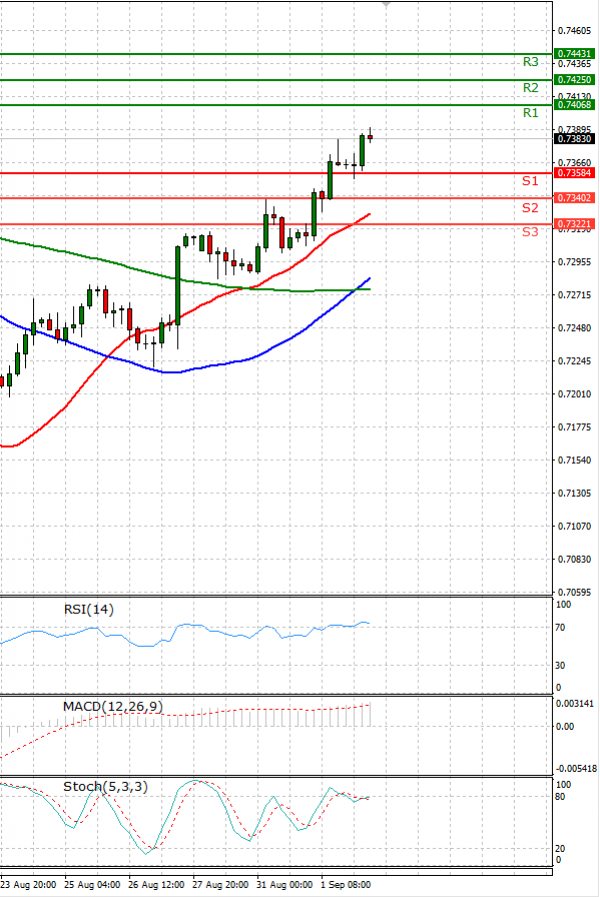The image size is (600, 897).
Task: Select the S1 line label
Action: [x=530, y=181]
